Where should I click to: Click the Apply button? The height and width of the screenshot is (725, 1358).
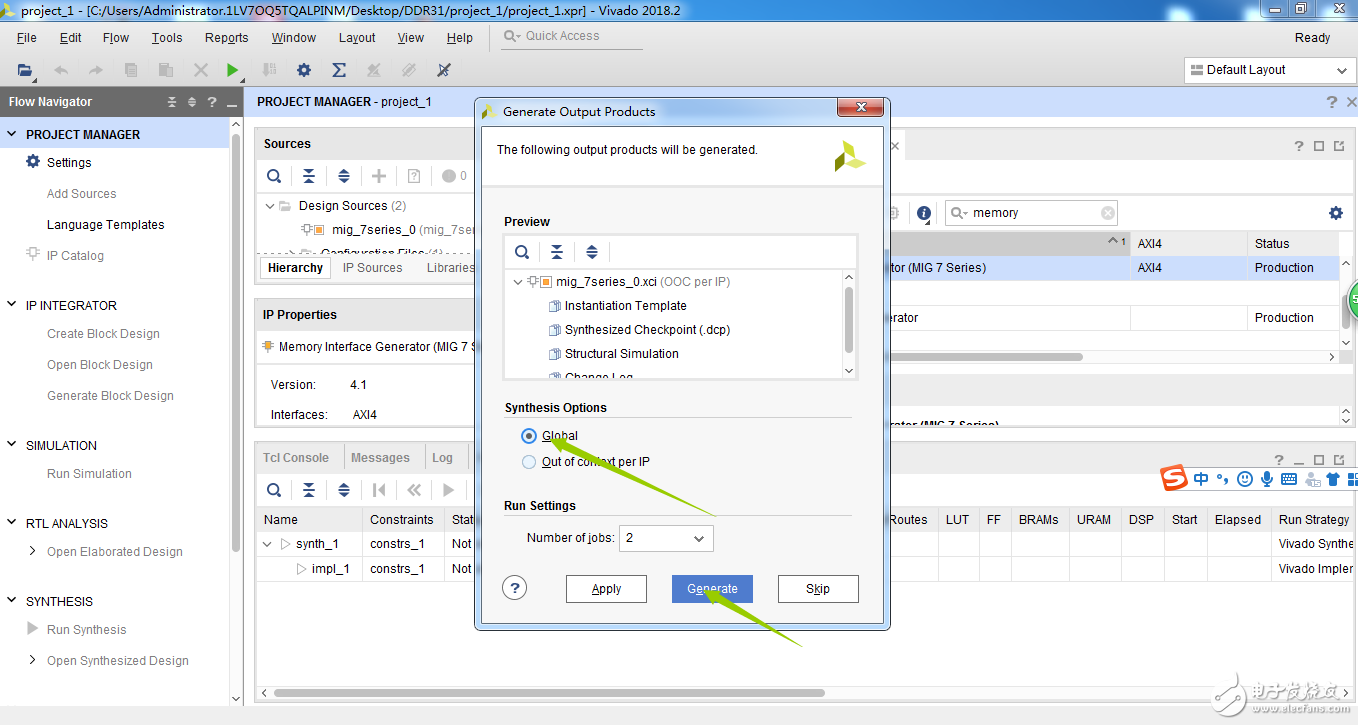pos(606,589)
